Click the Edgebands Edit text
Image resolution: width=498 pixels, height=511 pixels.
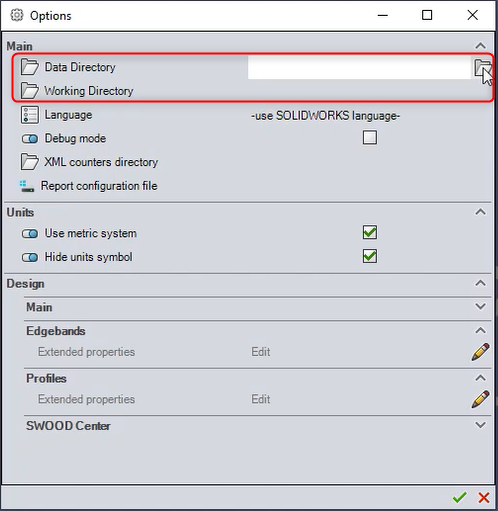261,352
